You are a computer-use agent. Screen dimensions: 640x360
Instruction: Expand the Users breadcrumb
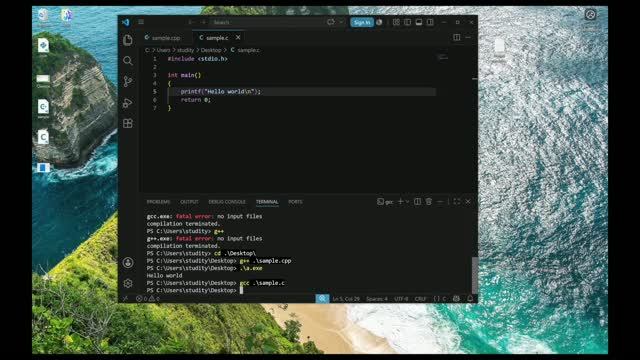(x=163, y=50)
